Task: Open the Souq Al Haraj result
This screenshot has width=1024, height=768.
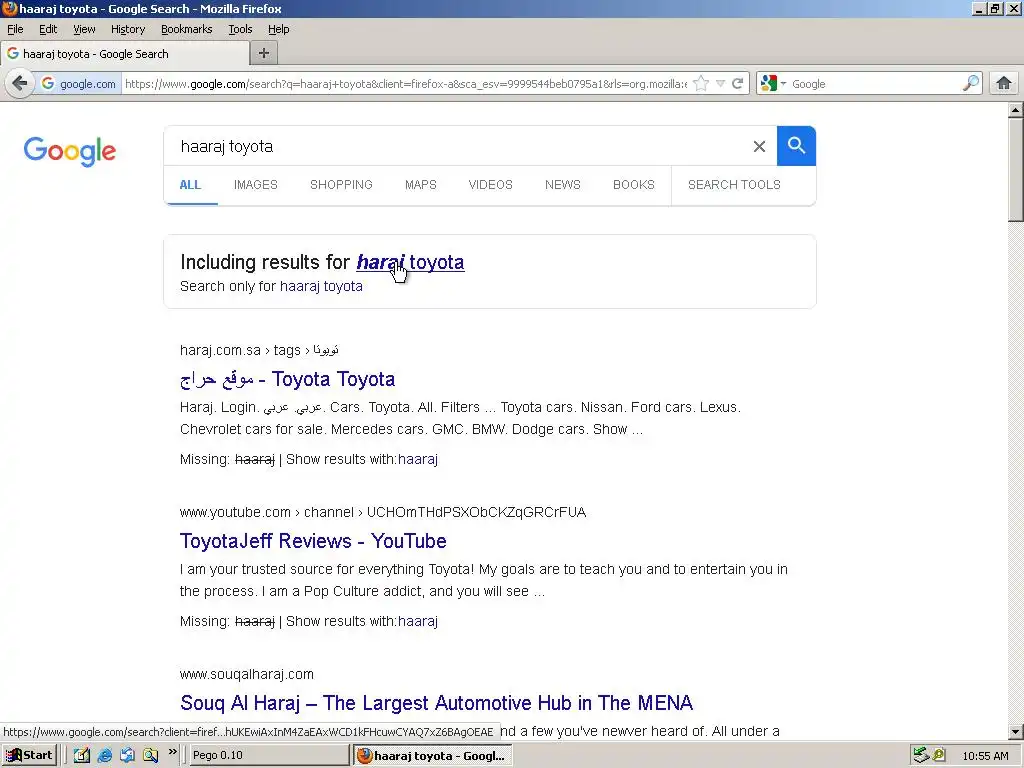Action: tap(436, 703)
